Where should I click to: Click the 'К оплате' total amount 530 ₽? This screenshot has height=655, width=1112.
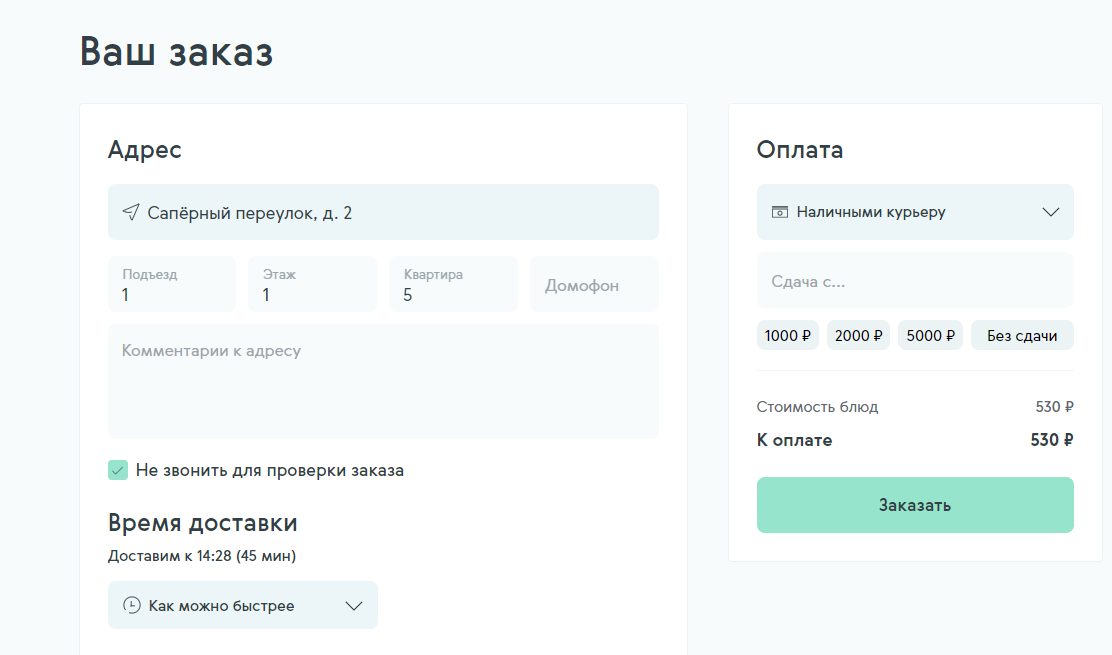[x=1052, y=440]
